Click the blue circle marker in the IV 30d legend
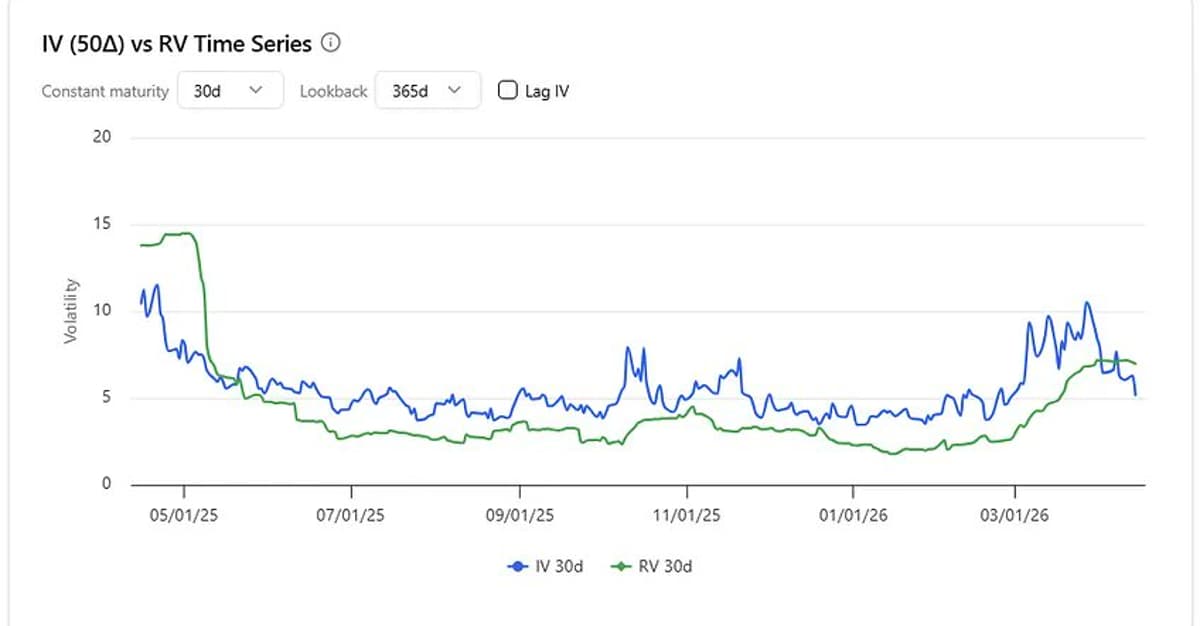 516,565
